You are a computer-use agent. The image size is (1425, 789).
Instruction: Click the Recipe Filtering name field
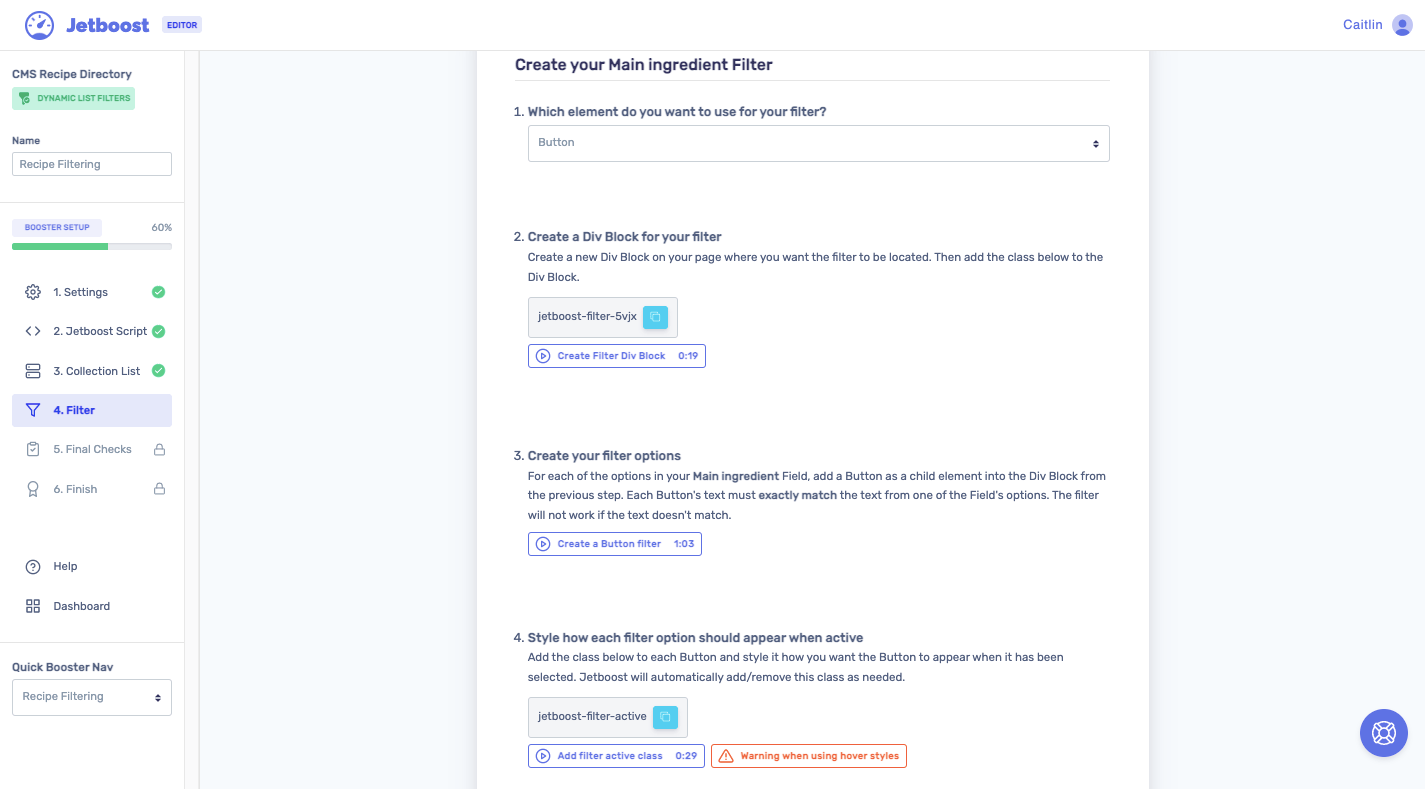91,163
